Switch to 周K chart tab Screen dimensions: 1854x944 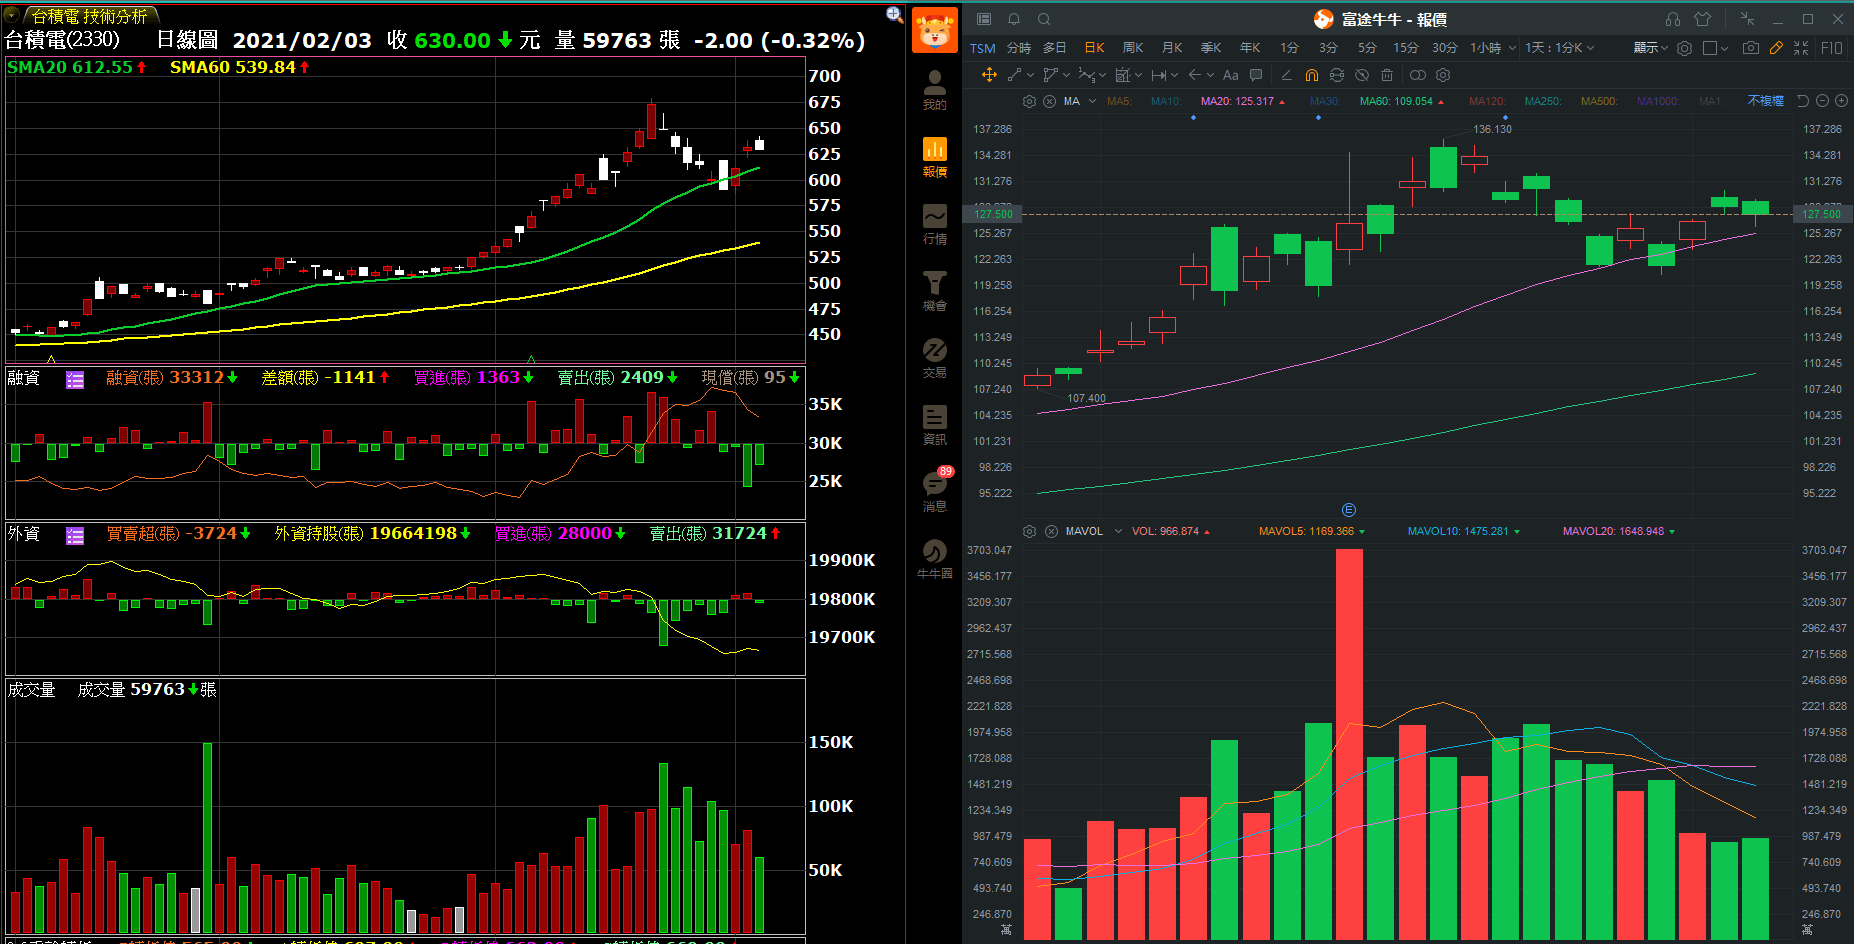(x=1133, y=48)
